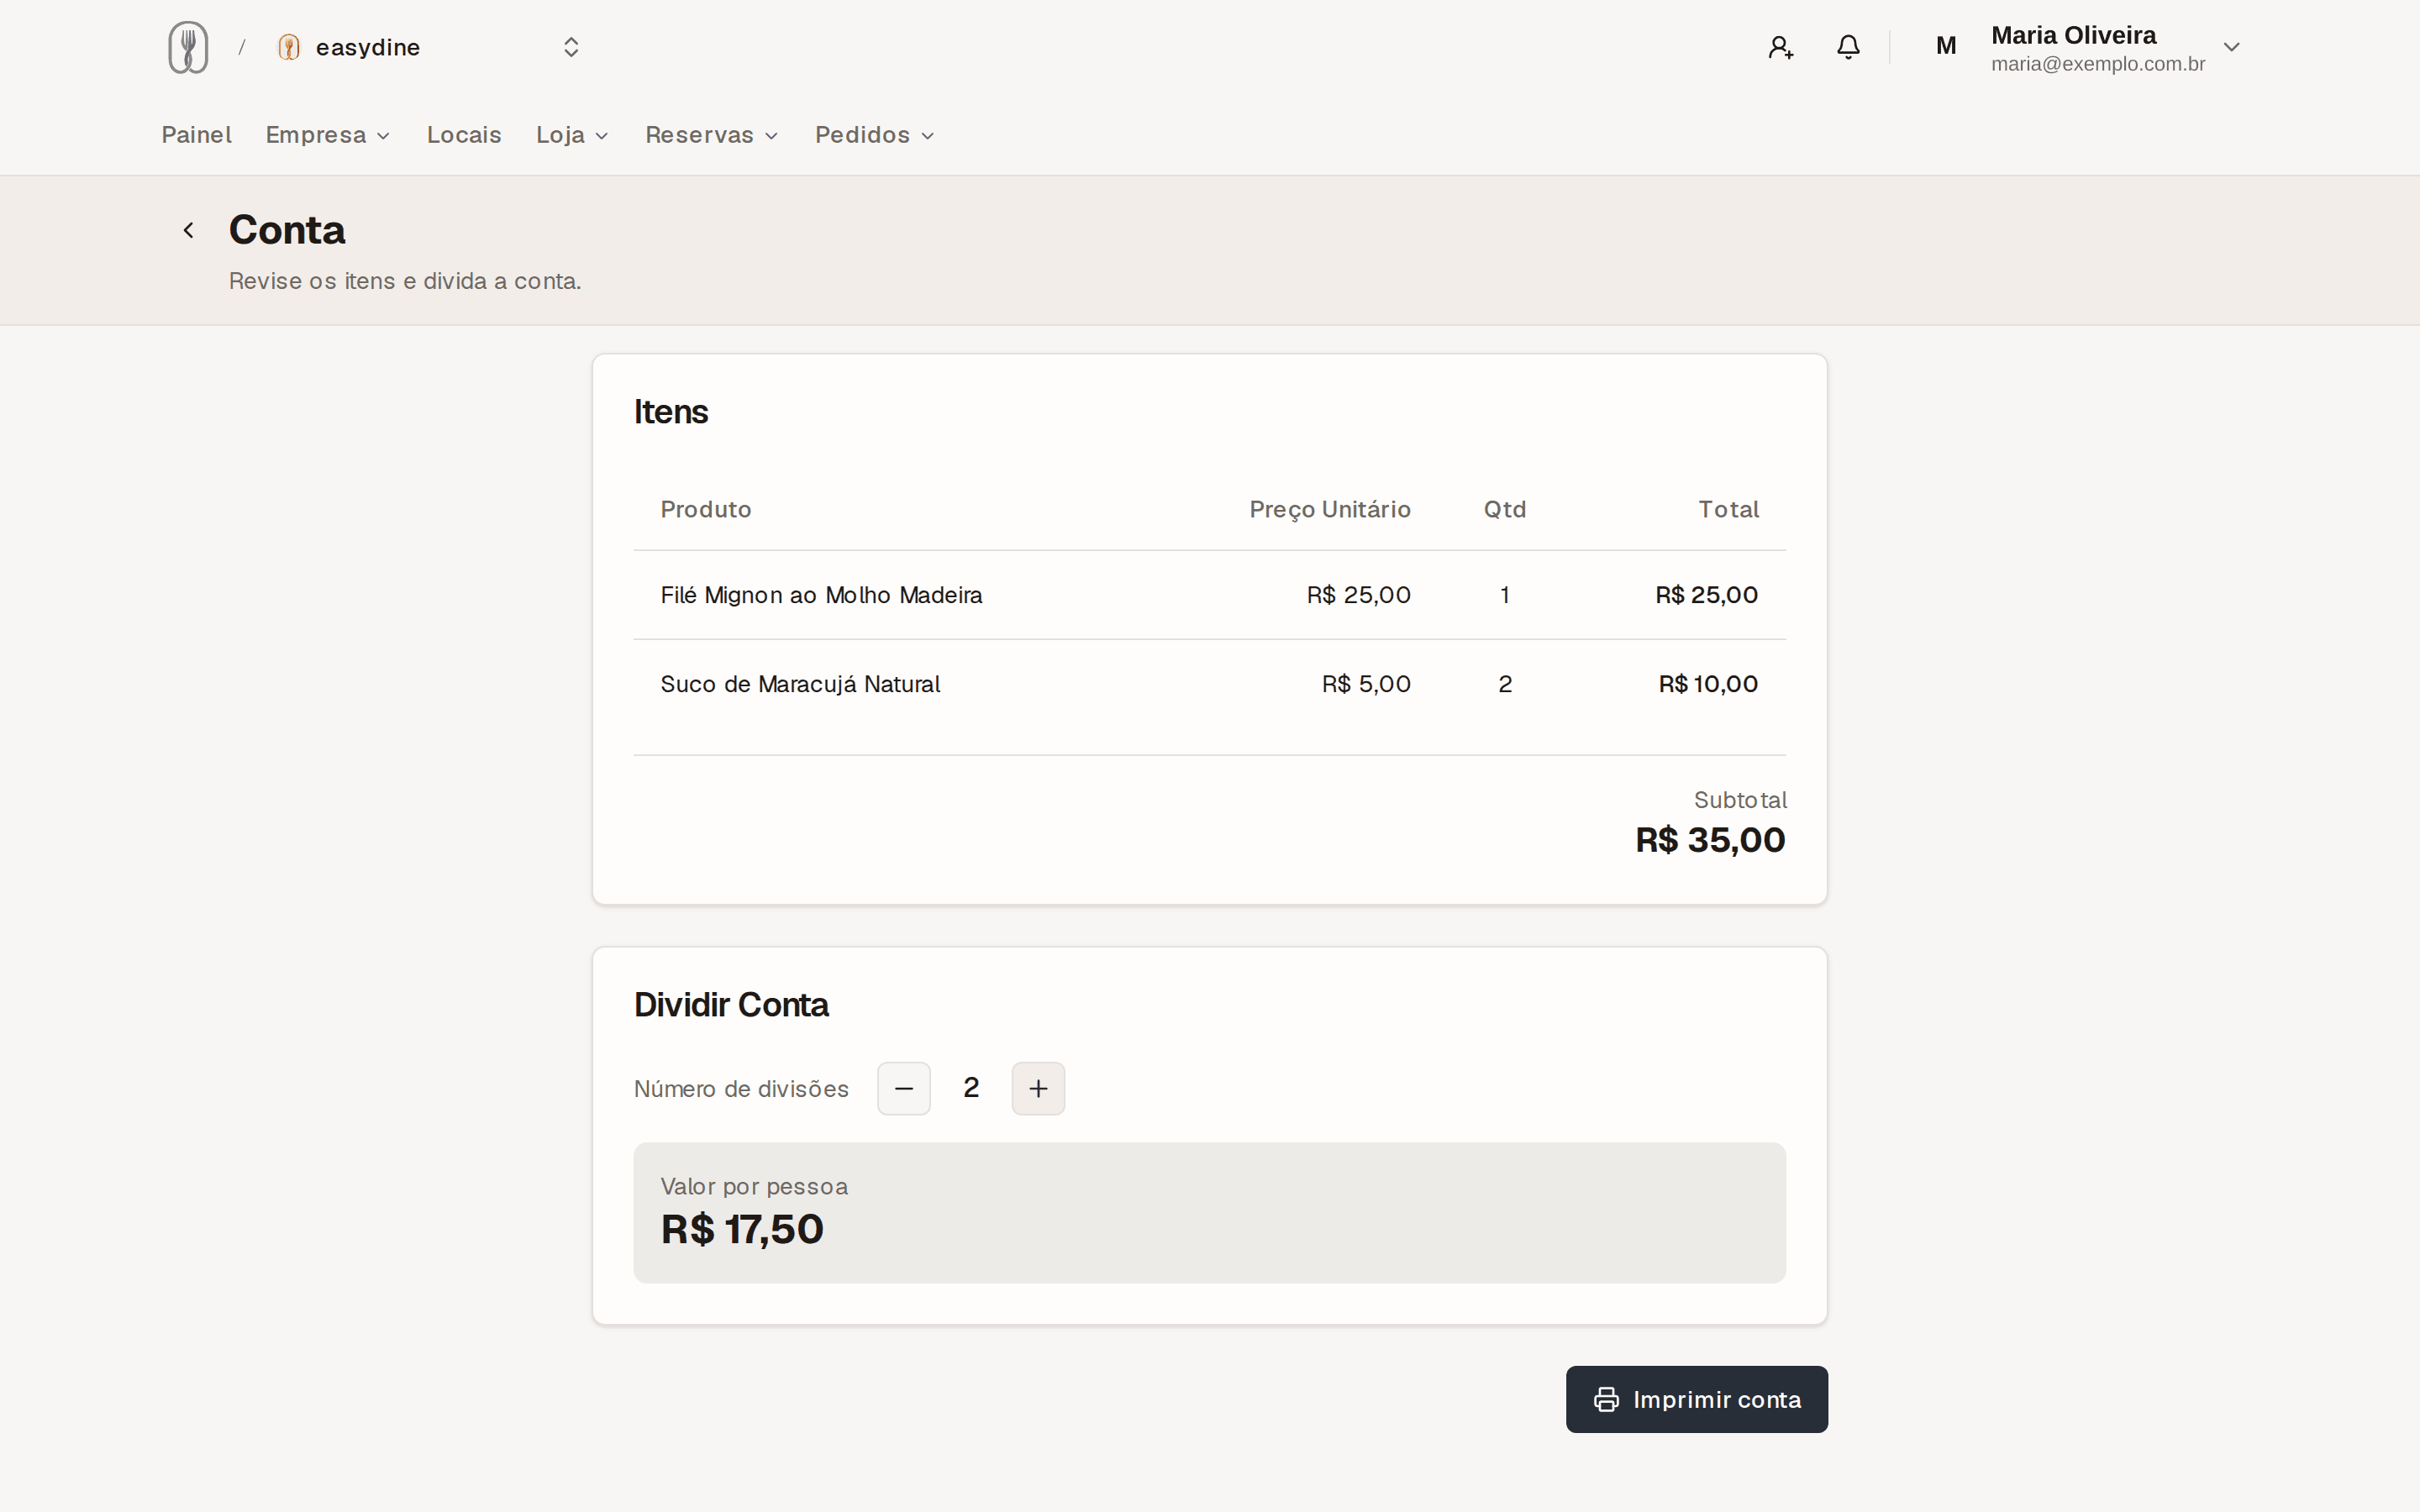2420x1512 pixels.
Task: Expand the Loja chevron arrow
Action: [x=601, y=136]
